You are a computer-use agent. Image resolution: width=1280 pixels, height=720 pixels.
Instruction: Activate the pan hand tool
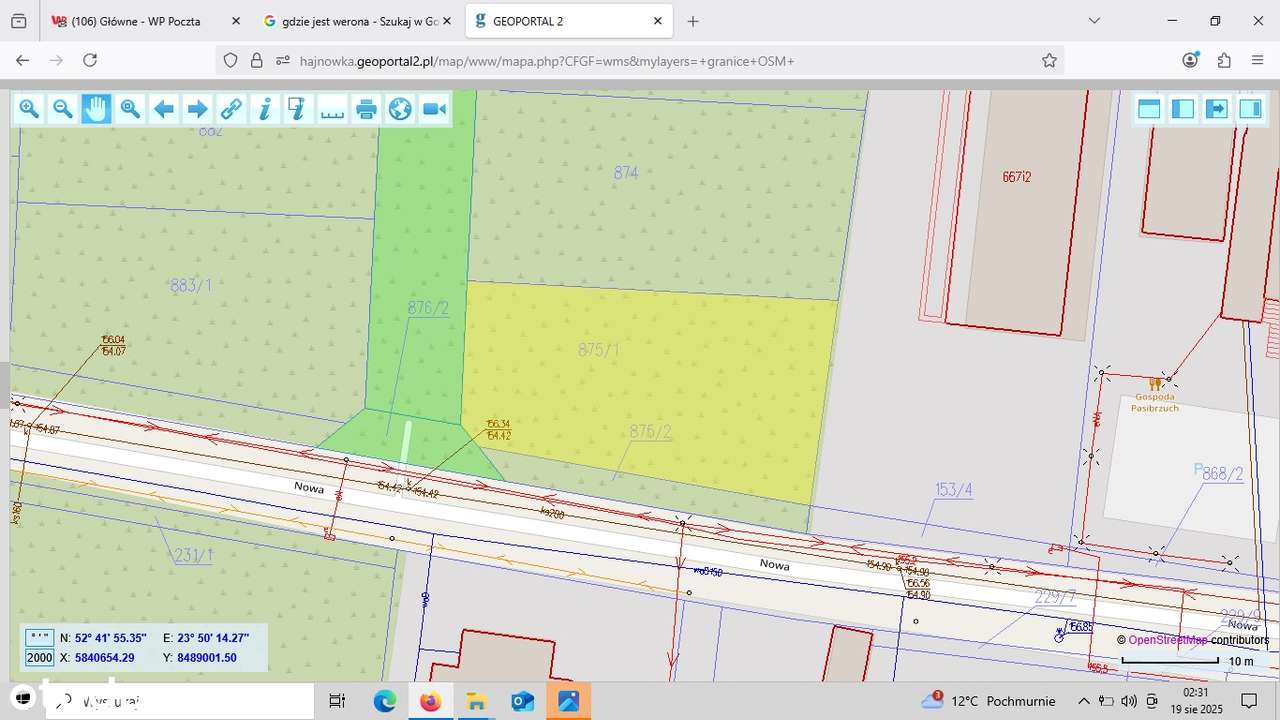click(x=96, y=109)
